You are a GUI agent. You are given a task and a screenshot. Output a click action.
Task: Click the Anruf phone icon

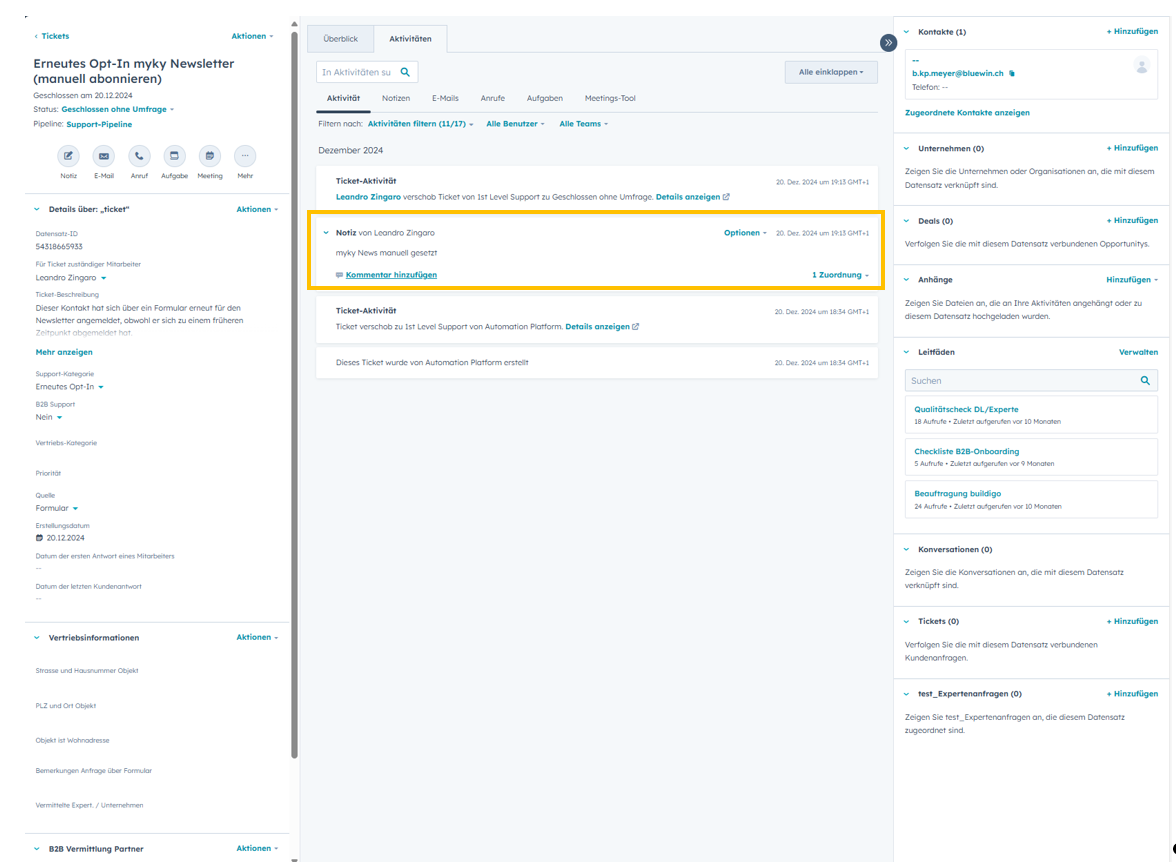(139, 156)
